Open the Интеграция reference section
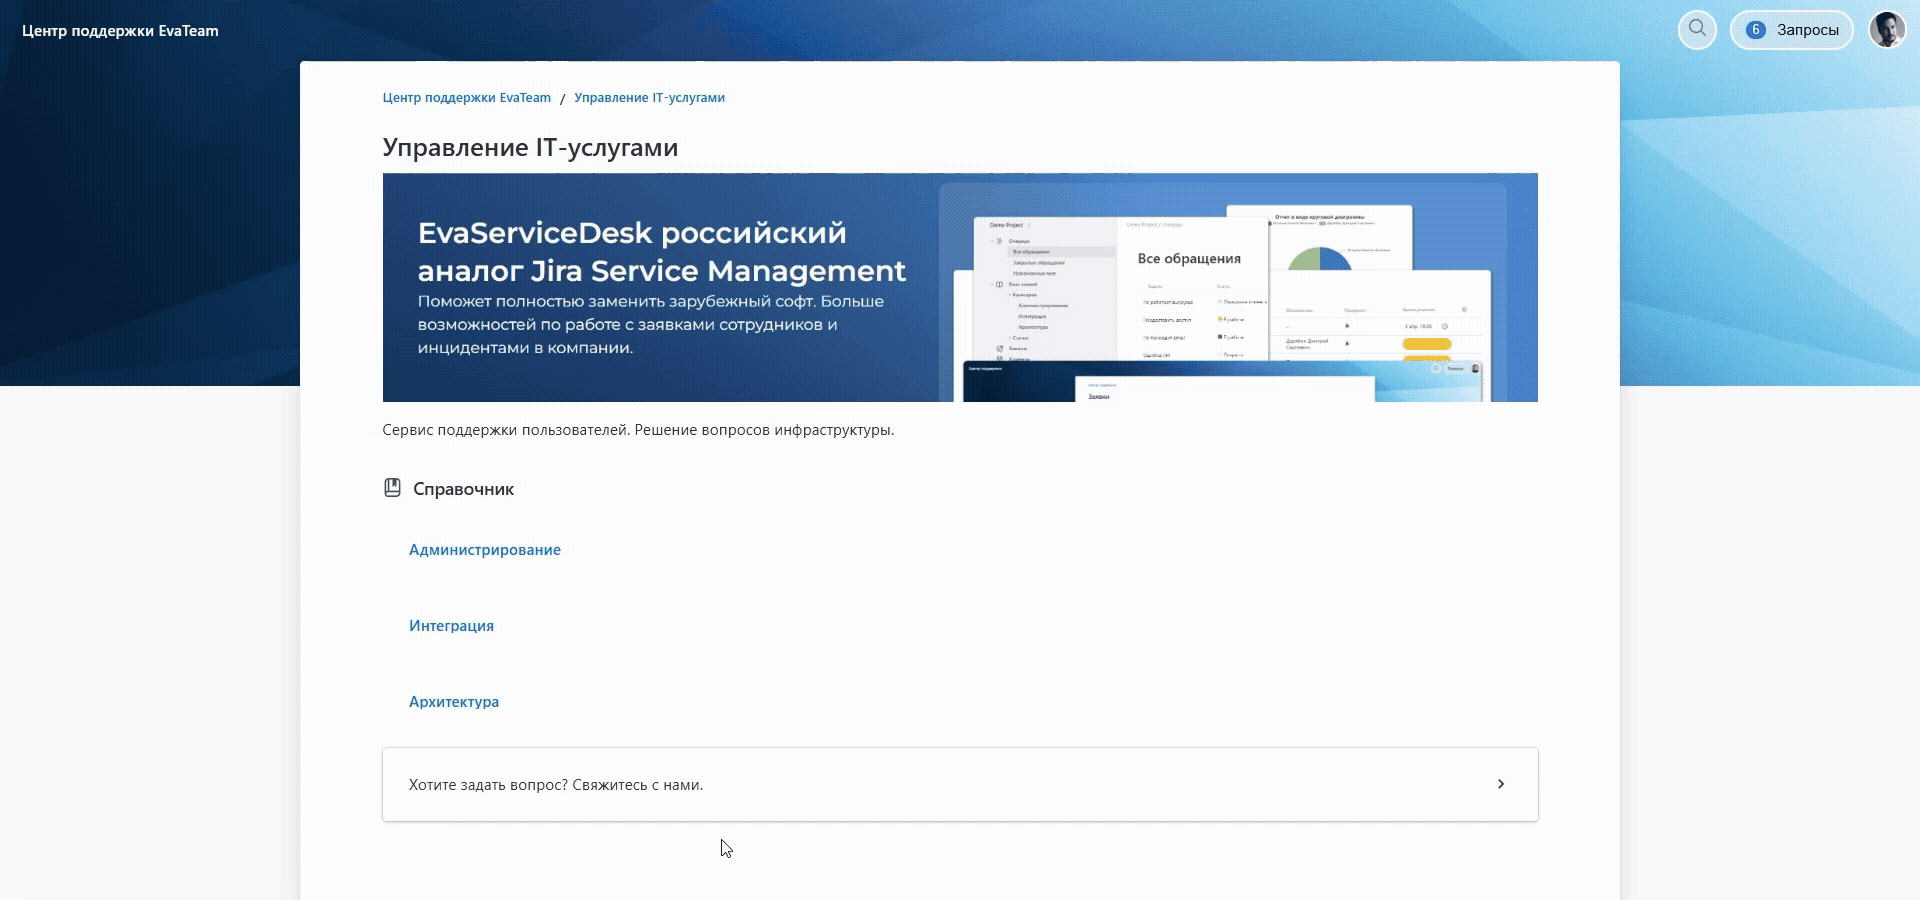Viewport: 1920px width, 900px height. (451, 626)
